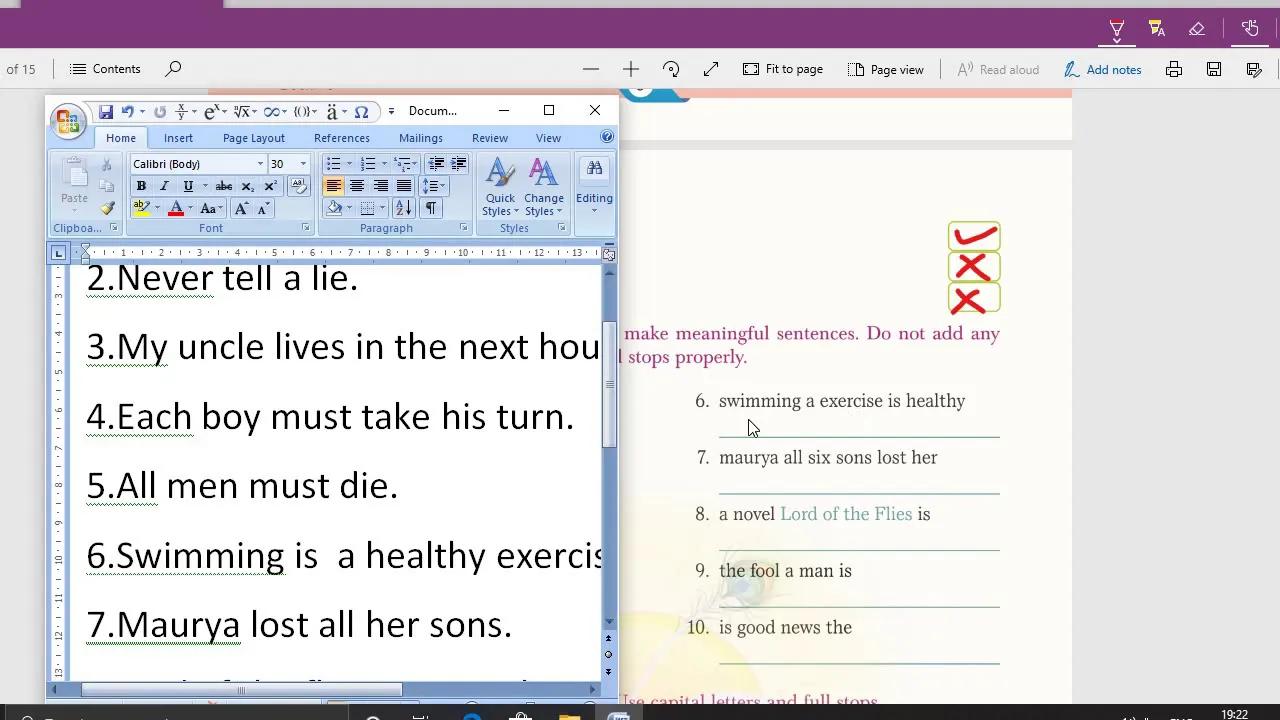Viewport: 1280px width, 720px height.
Task: Toggle touch writing in PDF reader
Action: point(1250,29)
